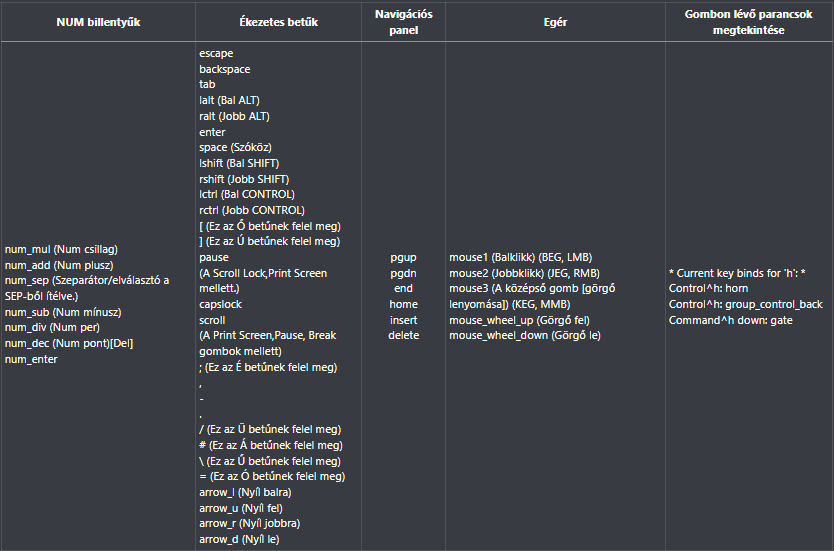Click the 'capslock' key entry
Viewport: 834px width, 551px height.
(221, 304)
